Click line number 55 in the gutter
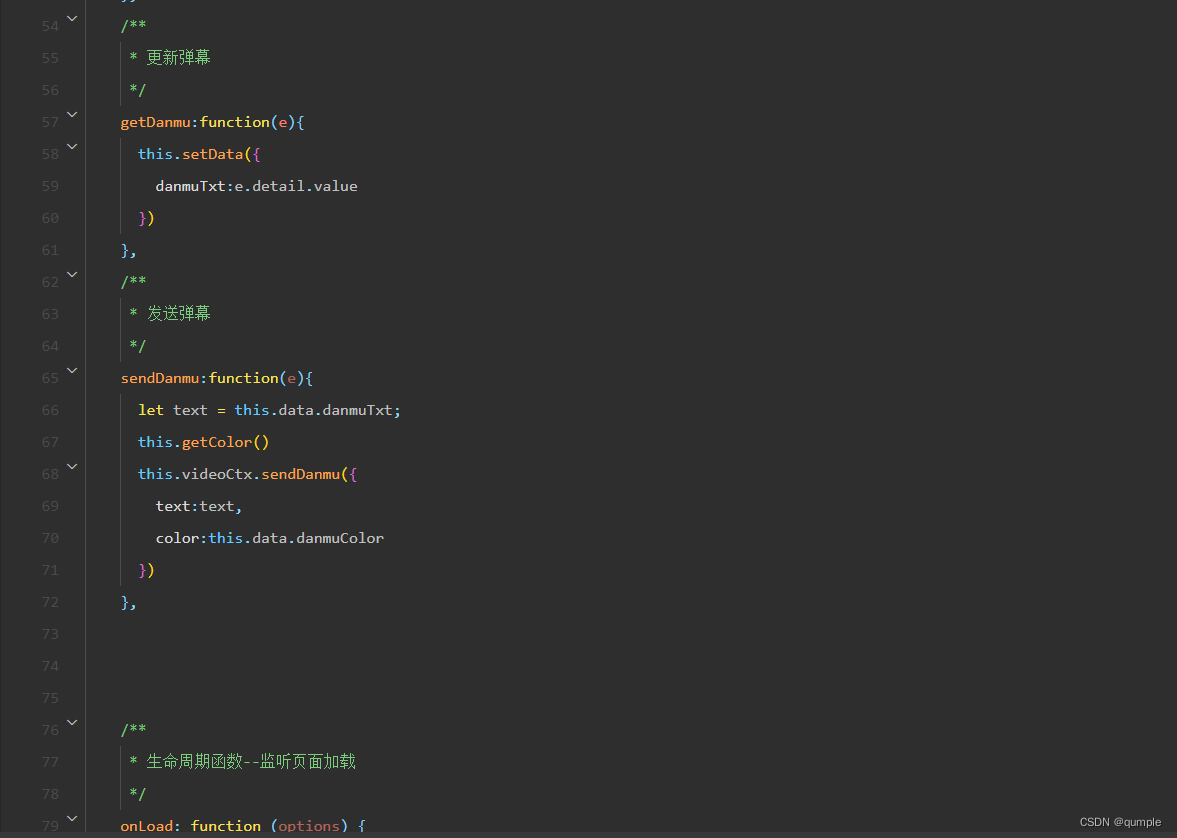The height and width of the screenshot is (838, 1177). (x=50, y=58)
